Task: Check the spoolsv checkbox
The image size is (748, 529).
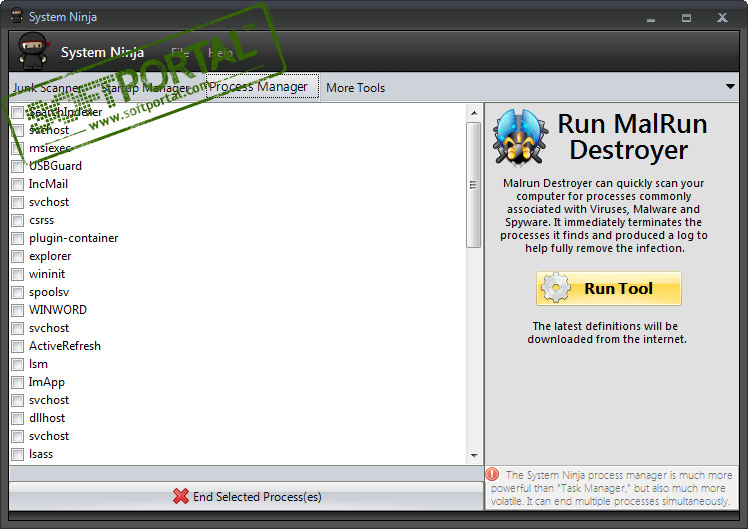Action: pos(18,292)
